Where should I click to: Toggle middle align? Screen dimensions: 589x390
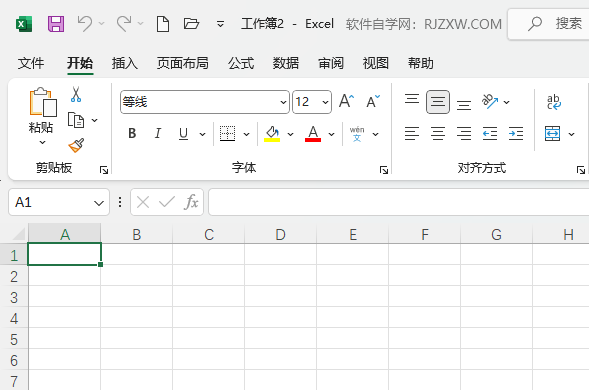[x=438, y=102]
